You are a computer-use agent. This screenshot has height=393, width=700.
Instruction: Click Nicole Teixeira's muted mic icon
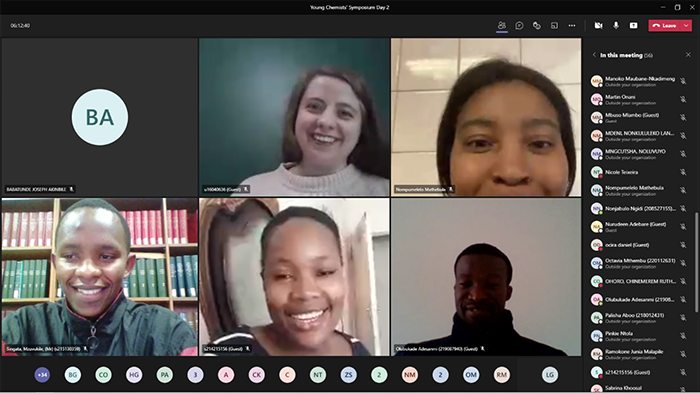click(683, 172)
